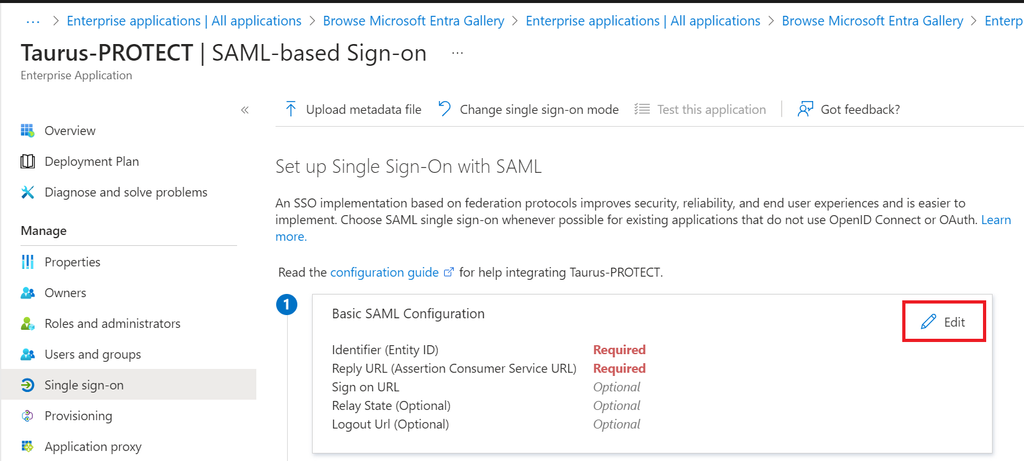Click the Owners people icon
1024x461 pixels.
(28, 293)
